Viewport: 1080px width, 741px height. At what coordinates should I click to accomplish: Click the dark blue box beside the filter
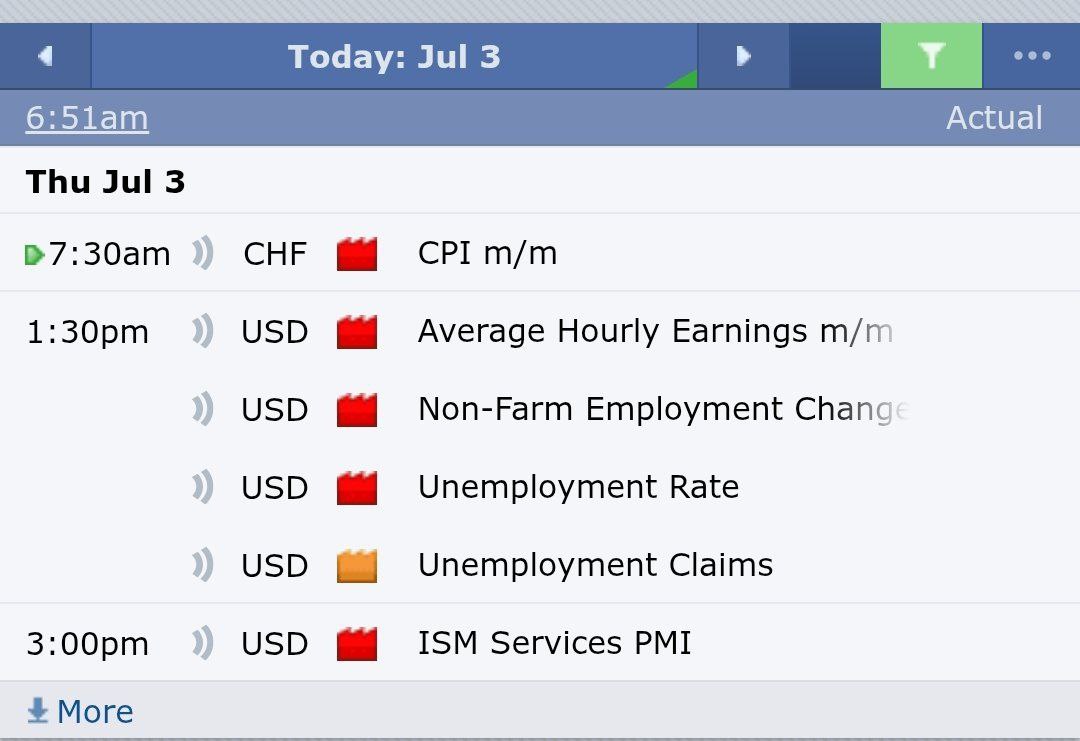click(x=835, y=56)
